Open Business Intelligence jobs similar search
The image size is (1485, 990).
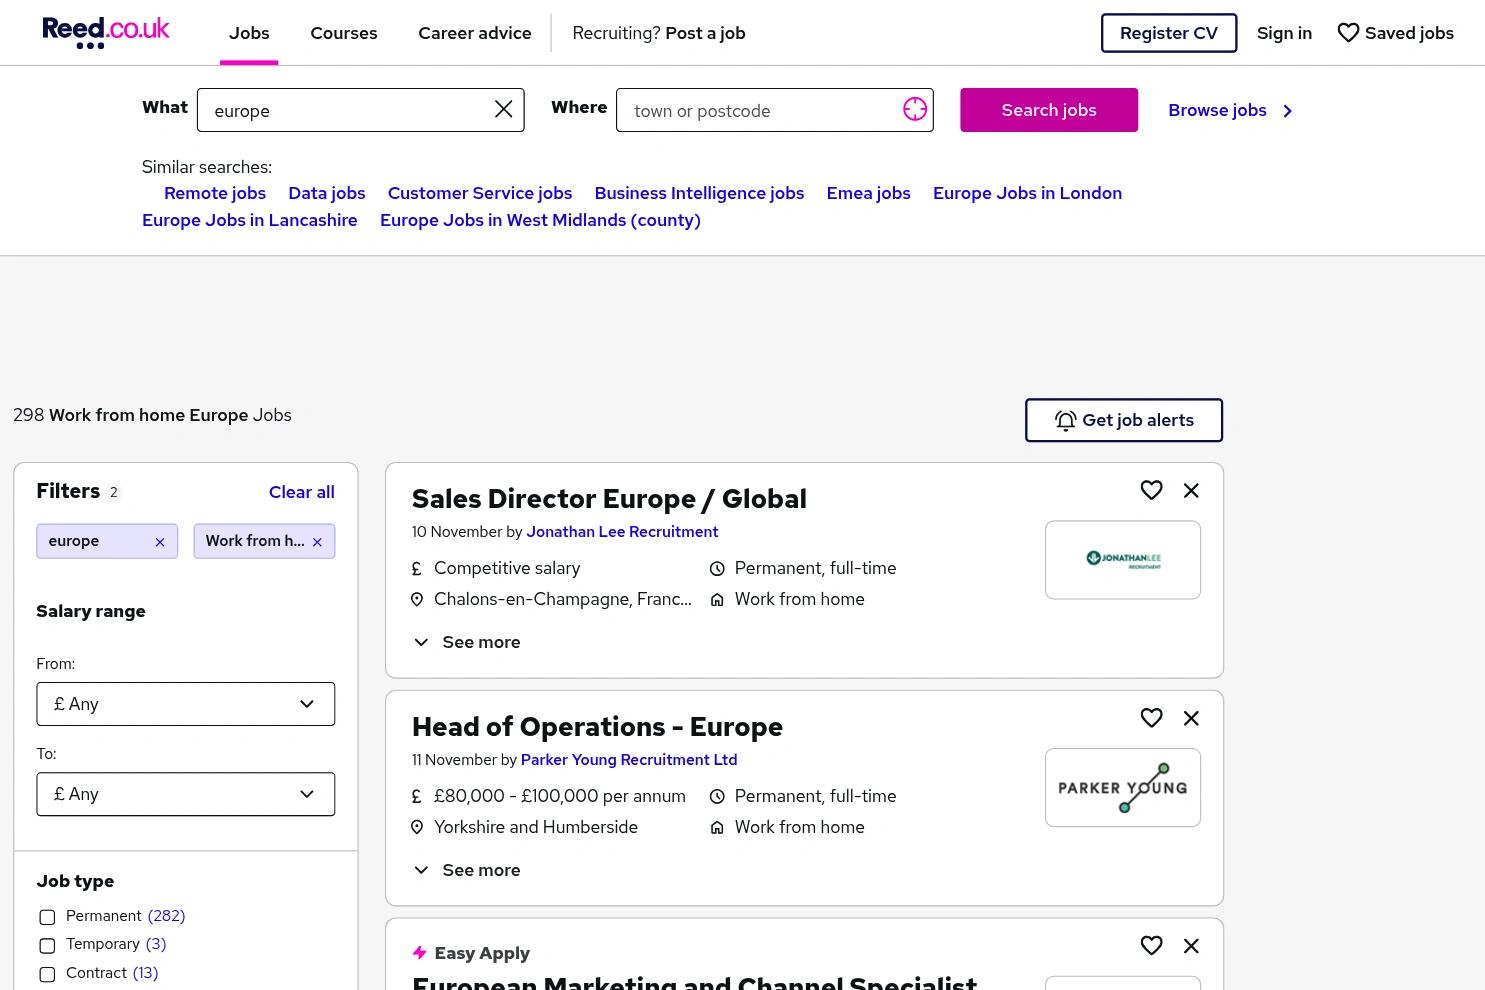coord(699,193)
